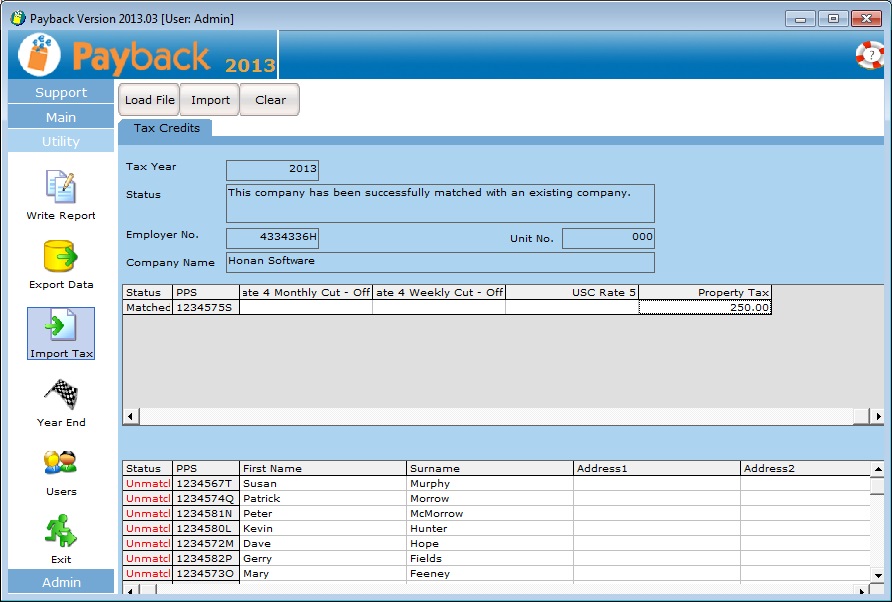Open help via the lifebuoy icon
Image resolution: width=892 pixels, height=602 pixels.
869,55
